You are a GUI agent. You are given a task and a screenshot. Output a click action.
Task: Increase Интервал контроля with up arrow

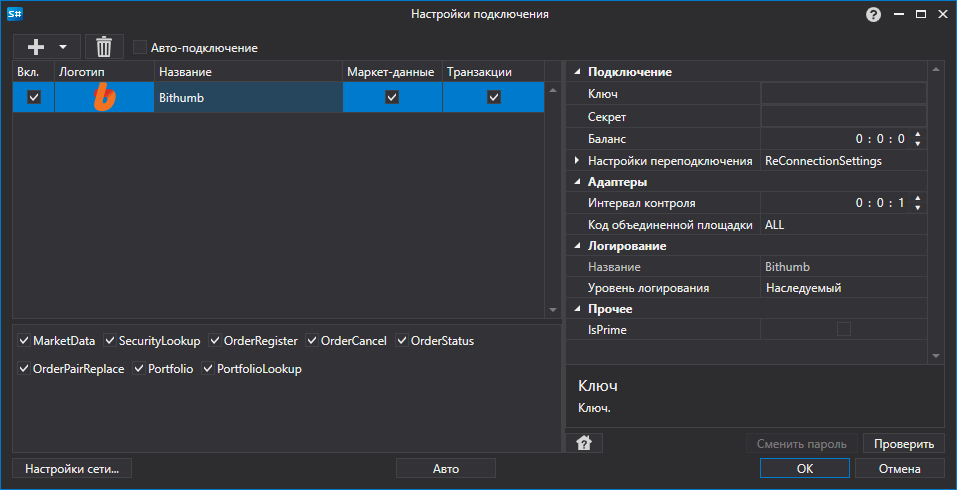(x=917, y=198)
